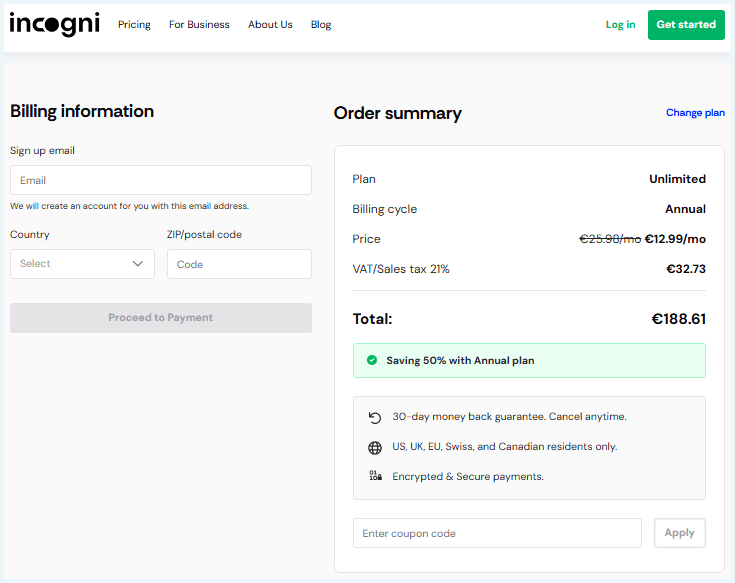Click the 30-day money back guarantee text

509,417
